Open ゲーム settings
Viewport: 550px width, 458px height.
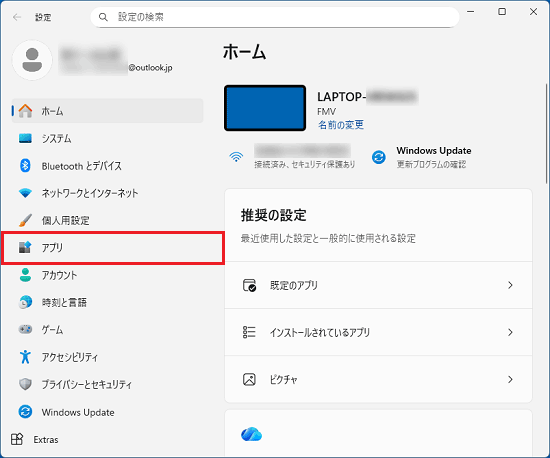[x=107, y=330]
